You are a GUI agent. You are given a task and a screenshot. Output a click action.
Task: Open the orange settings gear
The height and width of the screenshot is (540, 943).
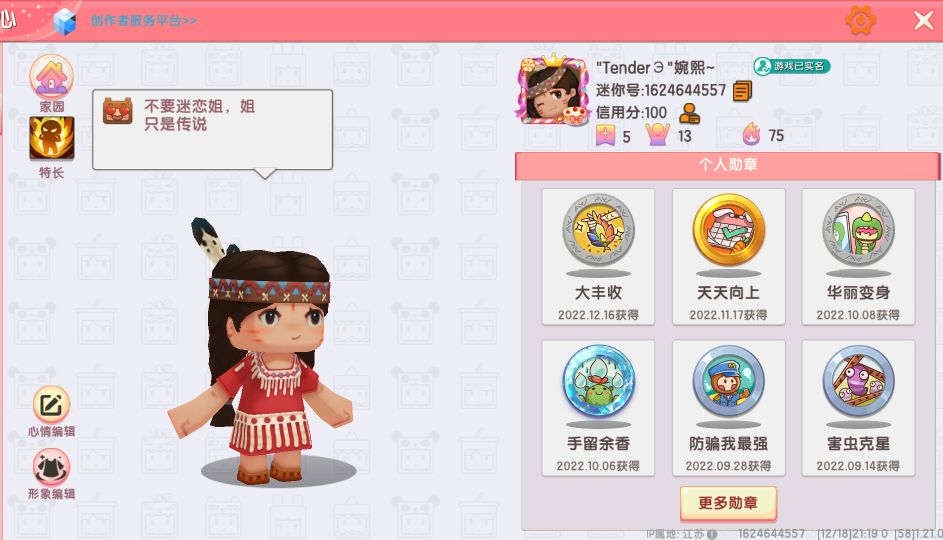click(x=861, y=20)
